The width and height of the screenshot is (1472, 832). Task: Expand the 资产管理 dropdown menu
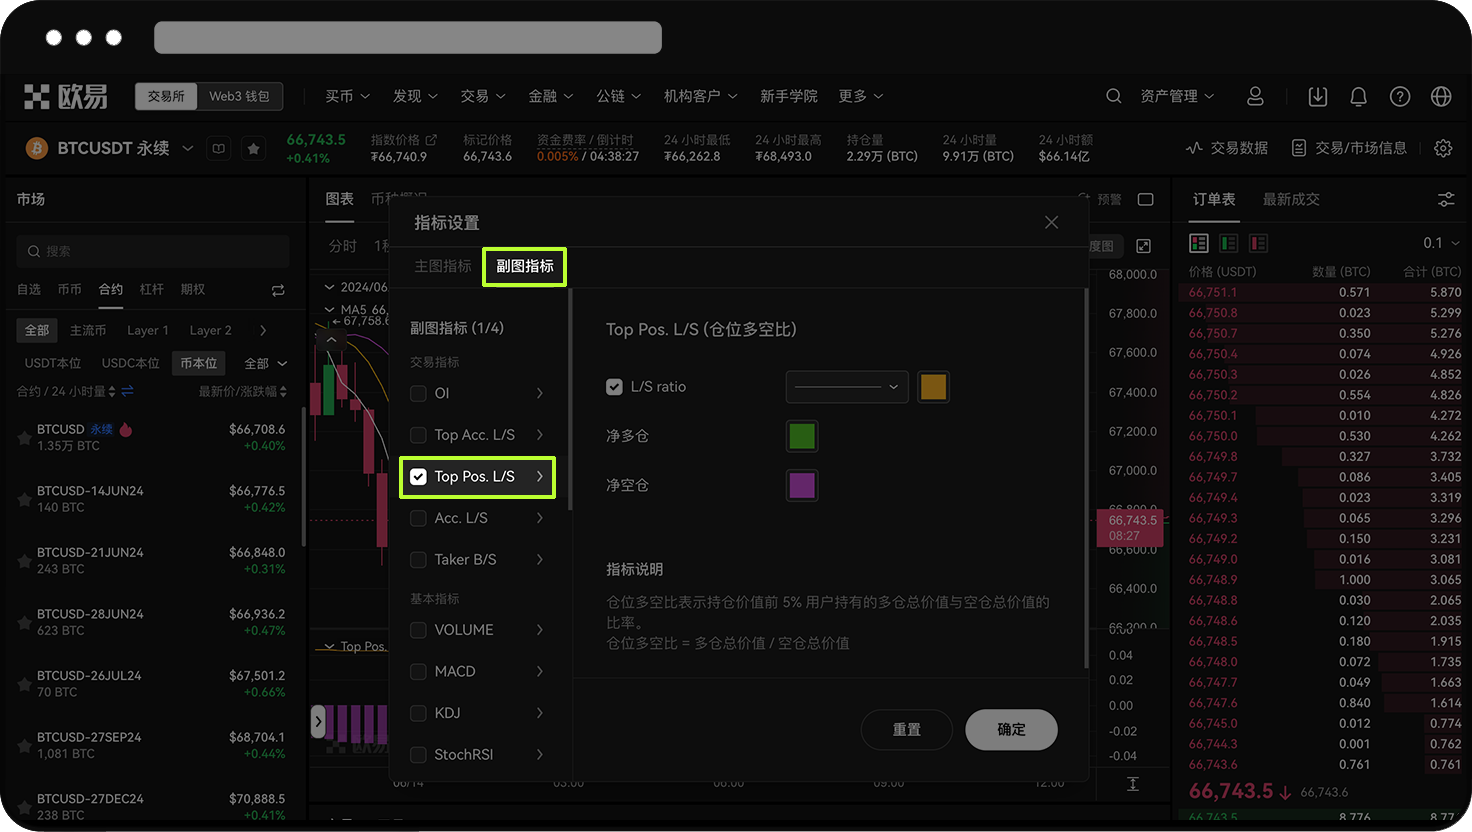click(1178, 96)
